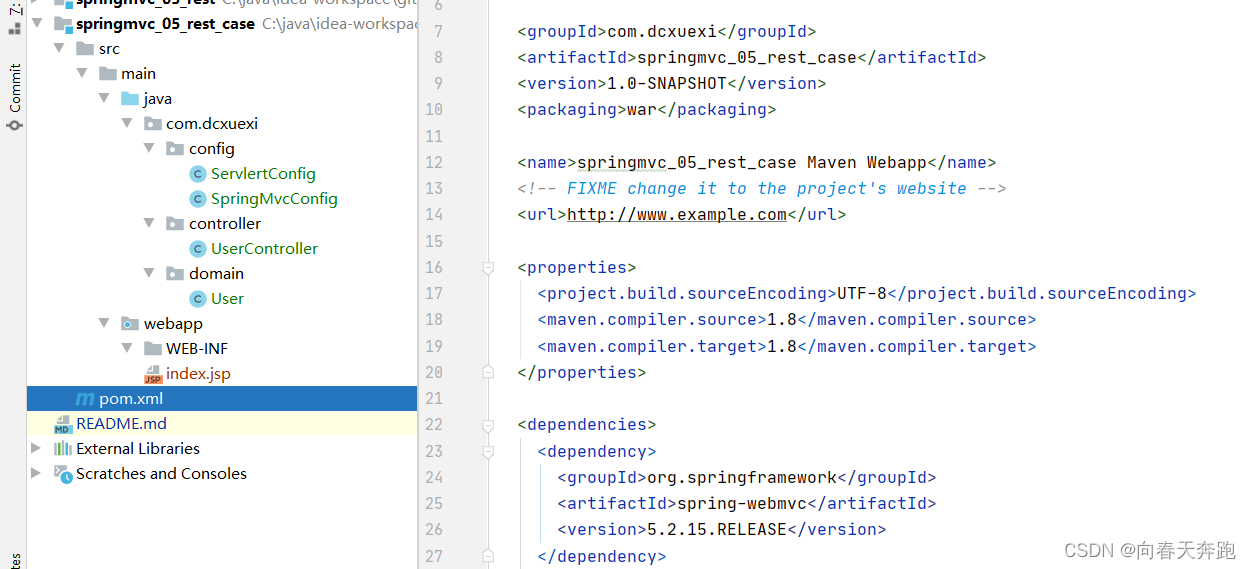Screen dimensions: 1251x569
Task: Select the User class file
Action: 227,299
